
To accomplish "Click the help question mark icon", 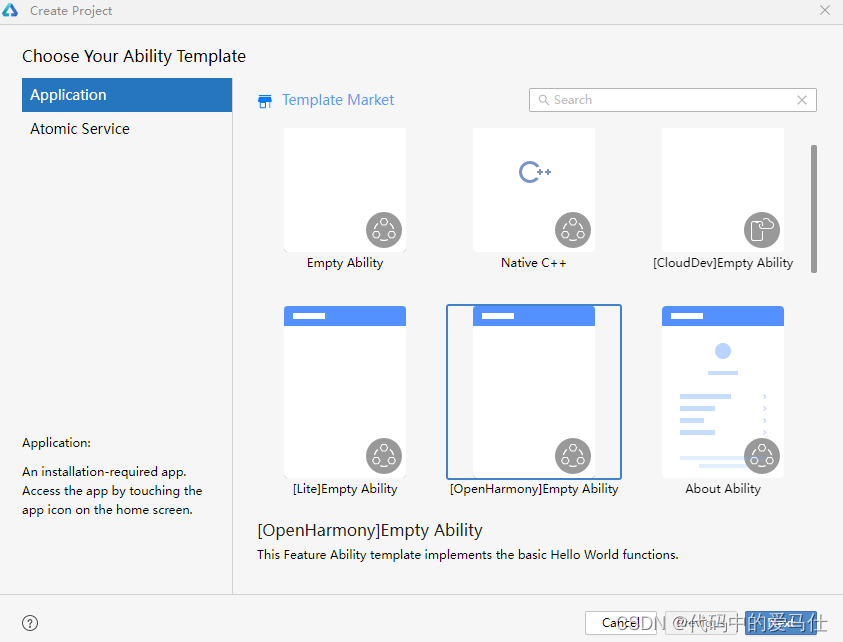I will point(30,622).
